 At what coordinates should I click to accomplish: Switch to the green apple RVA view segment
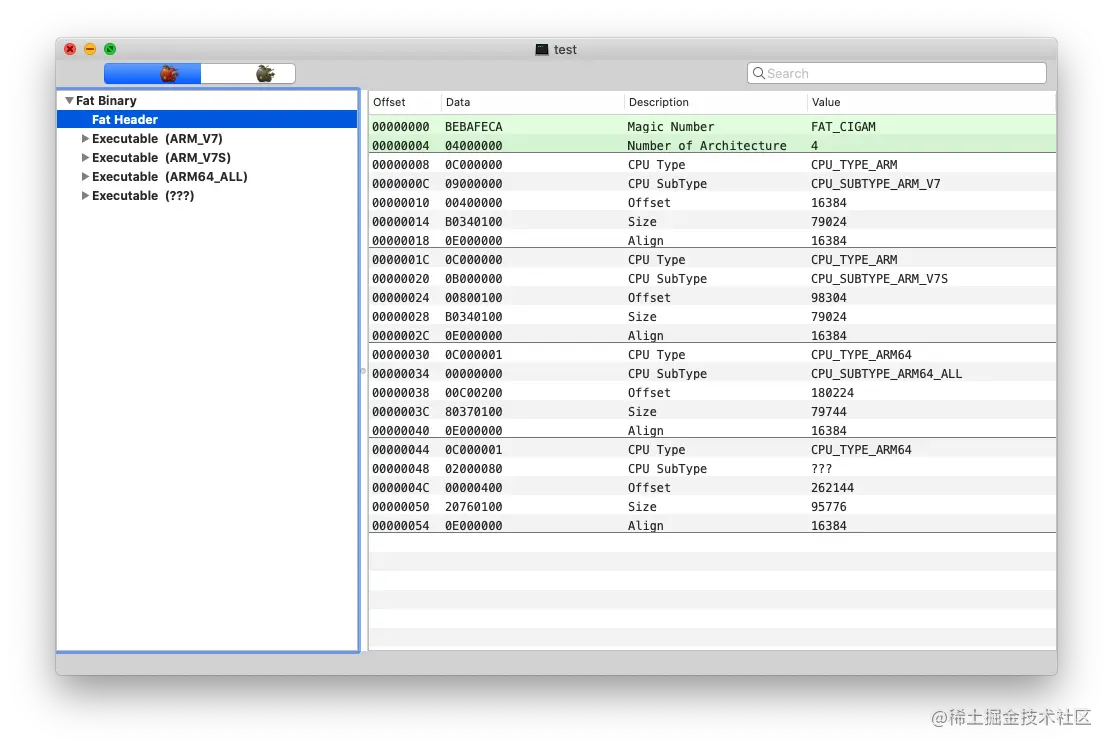248,73
